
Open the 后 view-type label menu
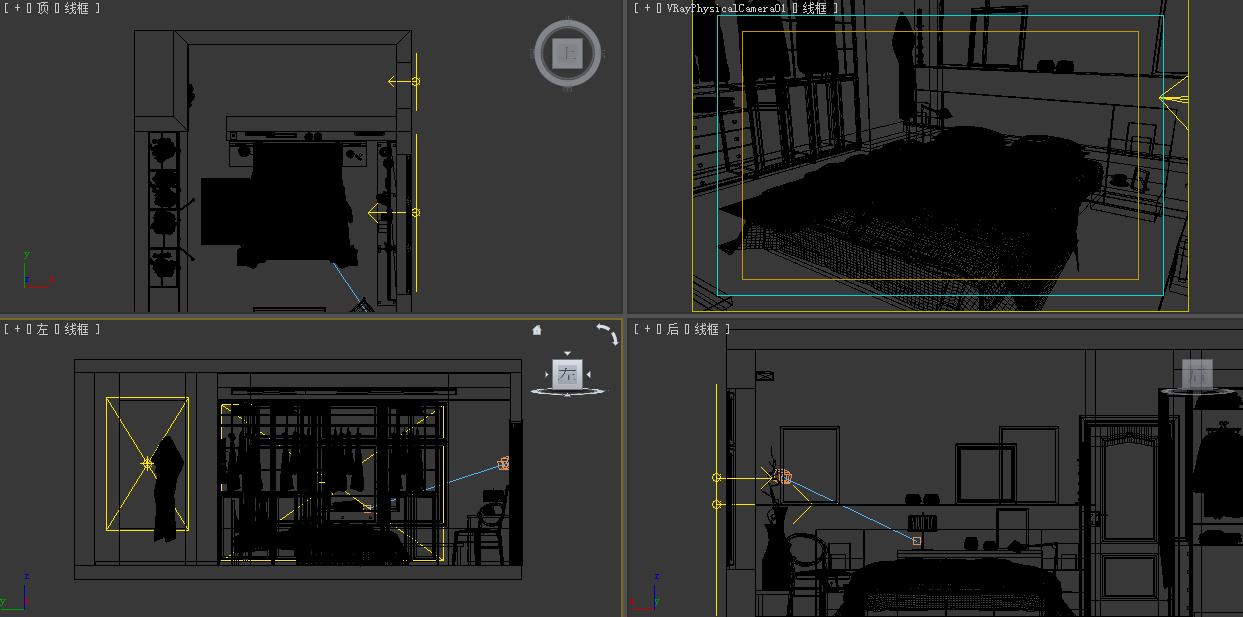point(673,329)
